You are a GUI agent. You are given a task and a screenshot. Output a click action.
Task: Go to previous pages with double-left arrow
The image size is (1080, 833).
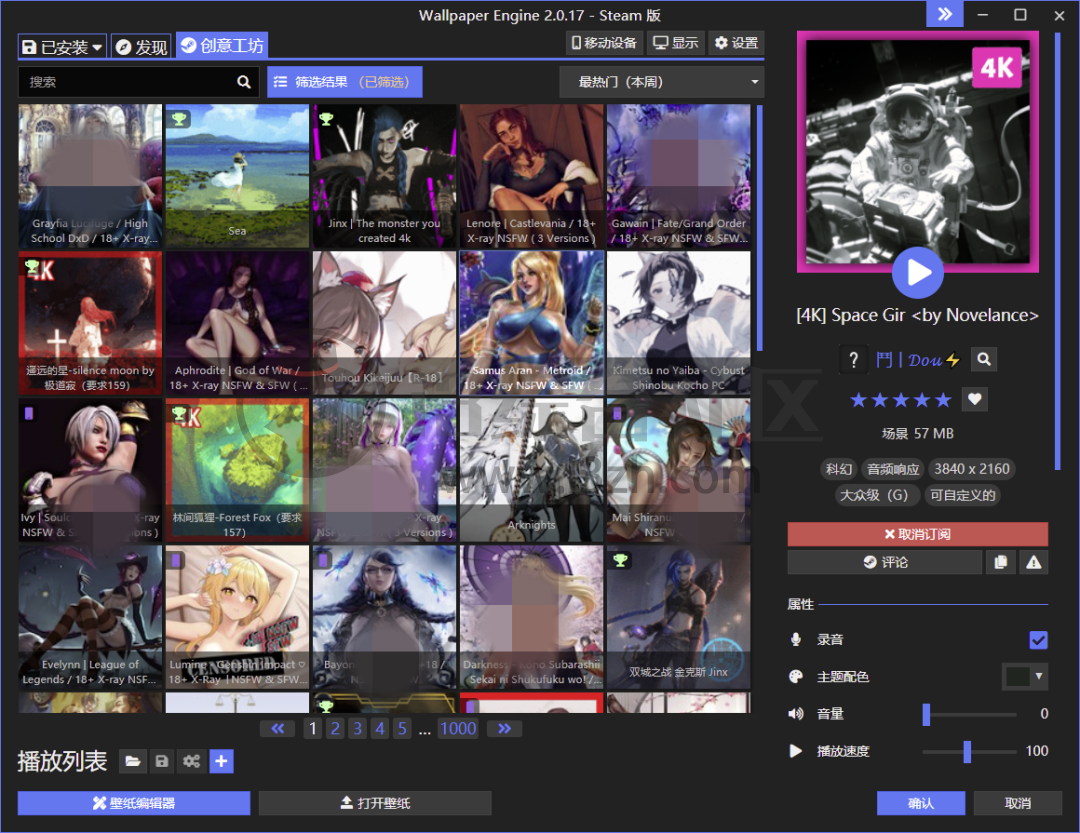pos(278,728)
